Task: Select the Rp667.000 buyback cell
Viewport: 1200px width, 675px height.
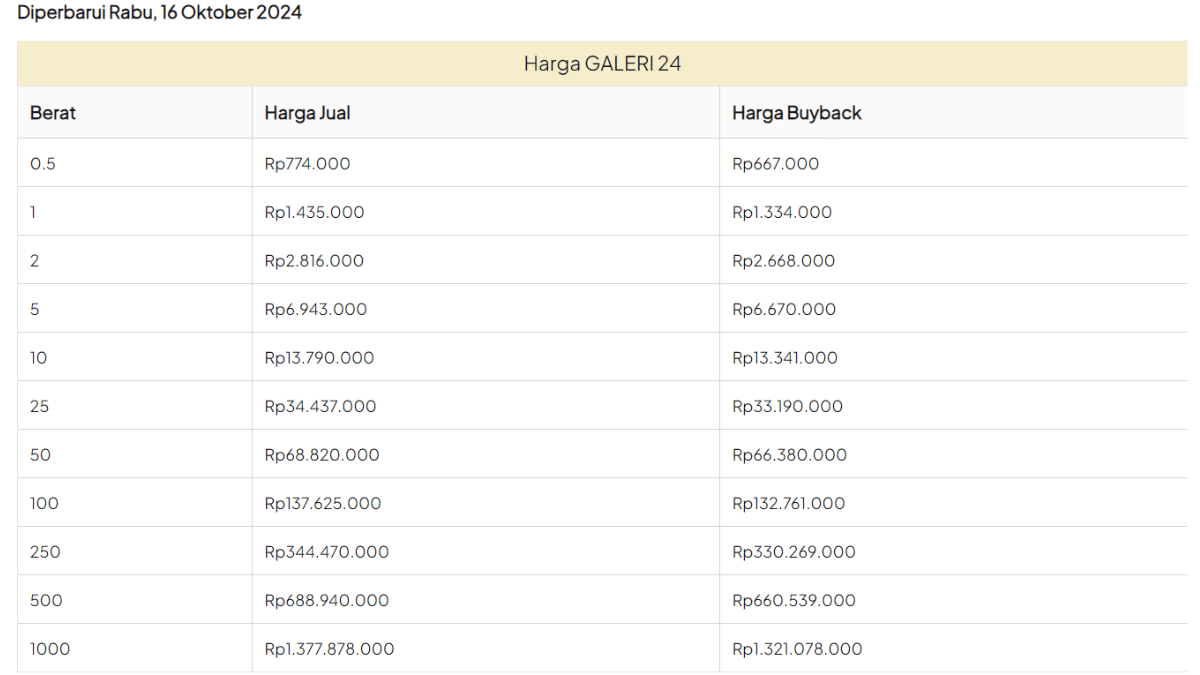Action: [x=775, y=164]
